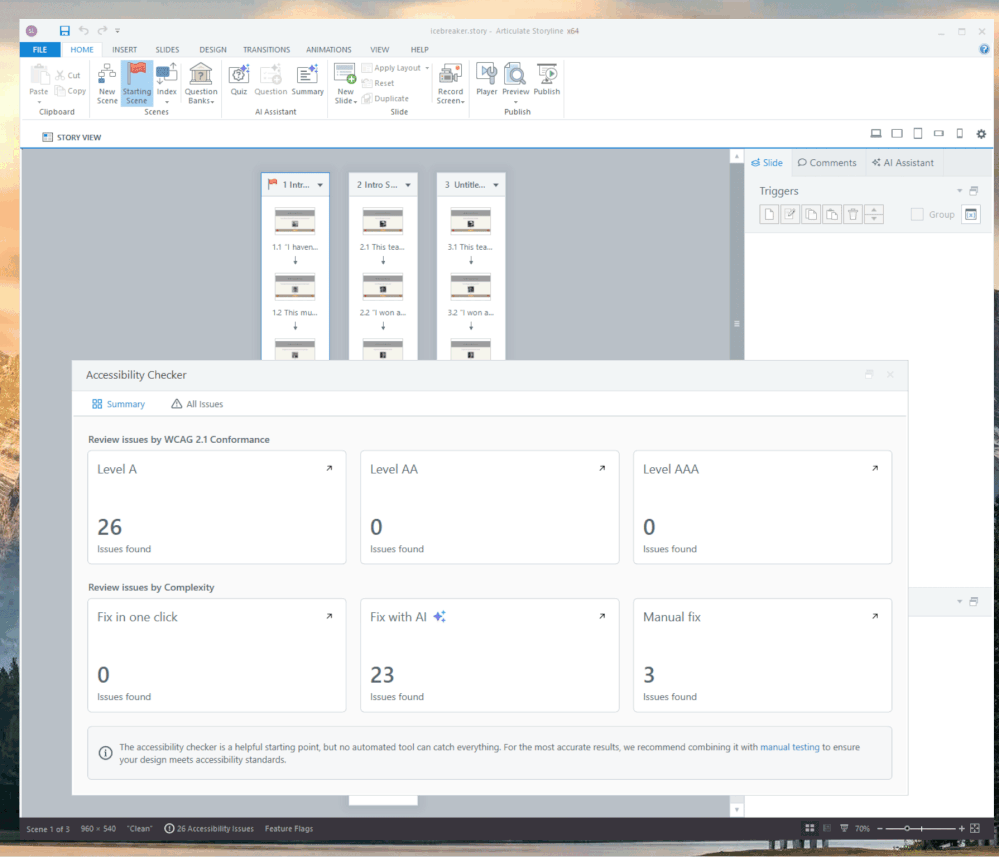Follow the manual testing link
The width and height of the screenshot is (999, 857).
[x=789, y=747]
